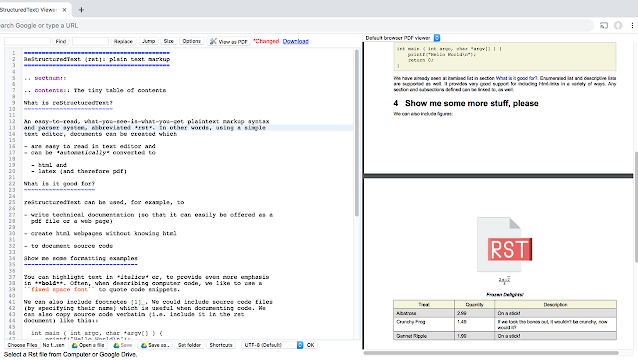Click the '*Changed' status text

coord(266,41)
